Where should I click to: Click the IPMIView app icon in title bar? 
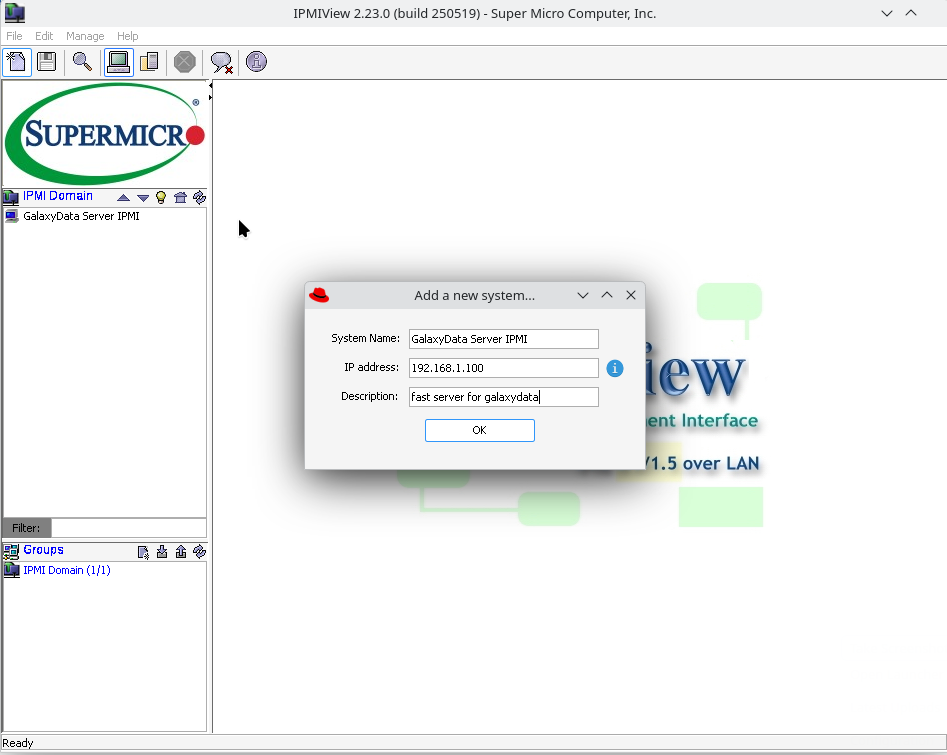click(14, 13)
